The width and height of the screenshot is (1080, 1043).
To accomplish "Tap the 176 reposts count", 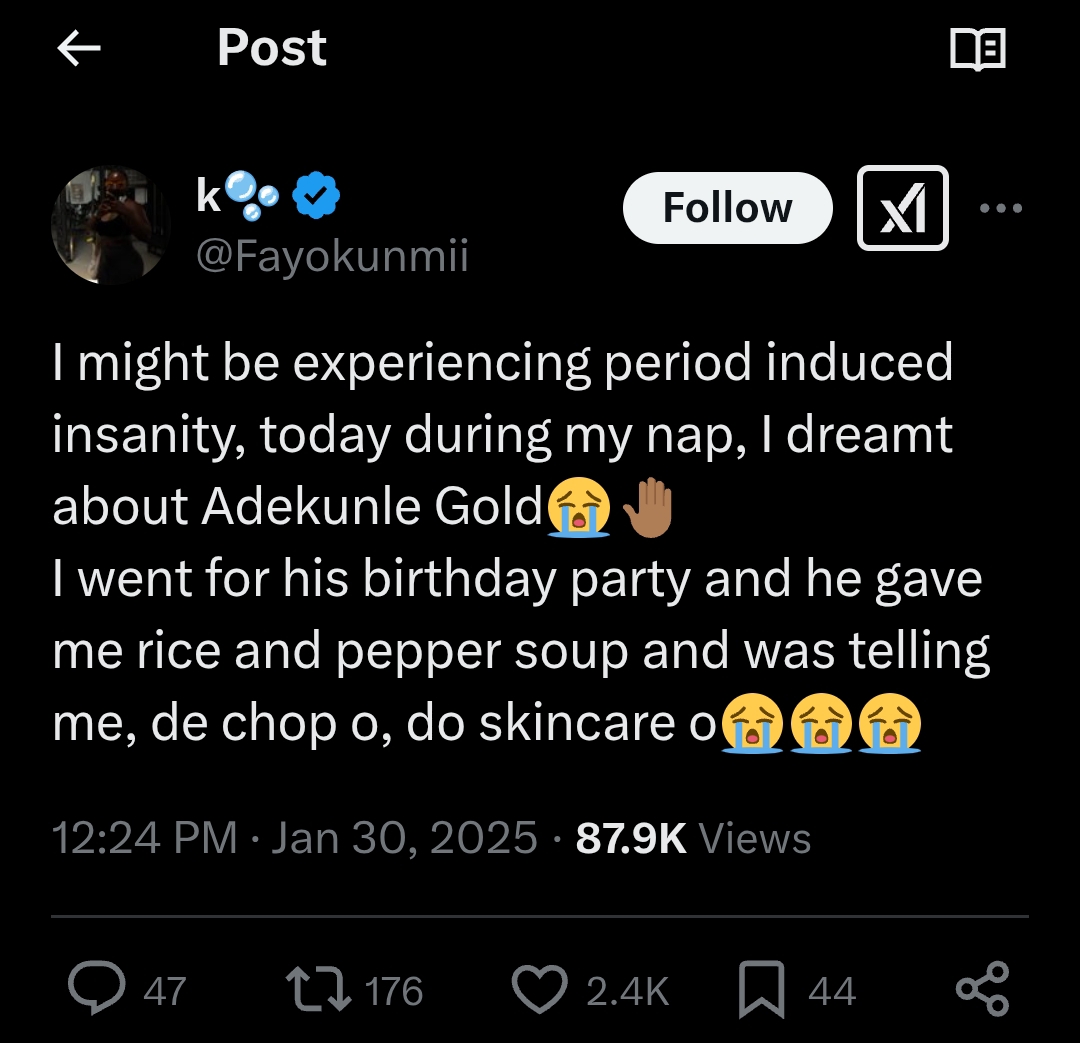I will (x=394, y=991).
